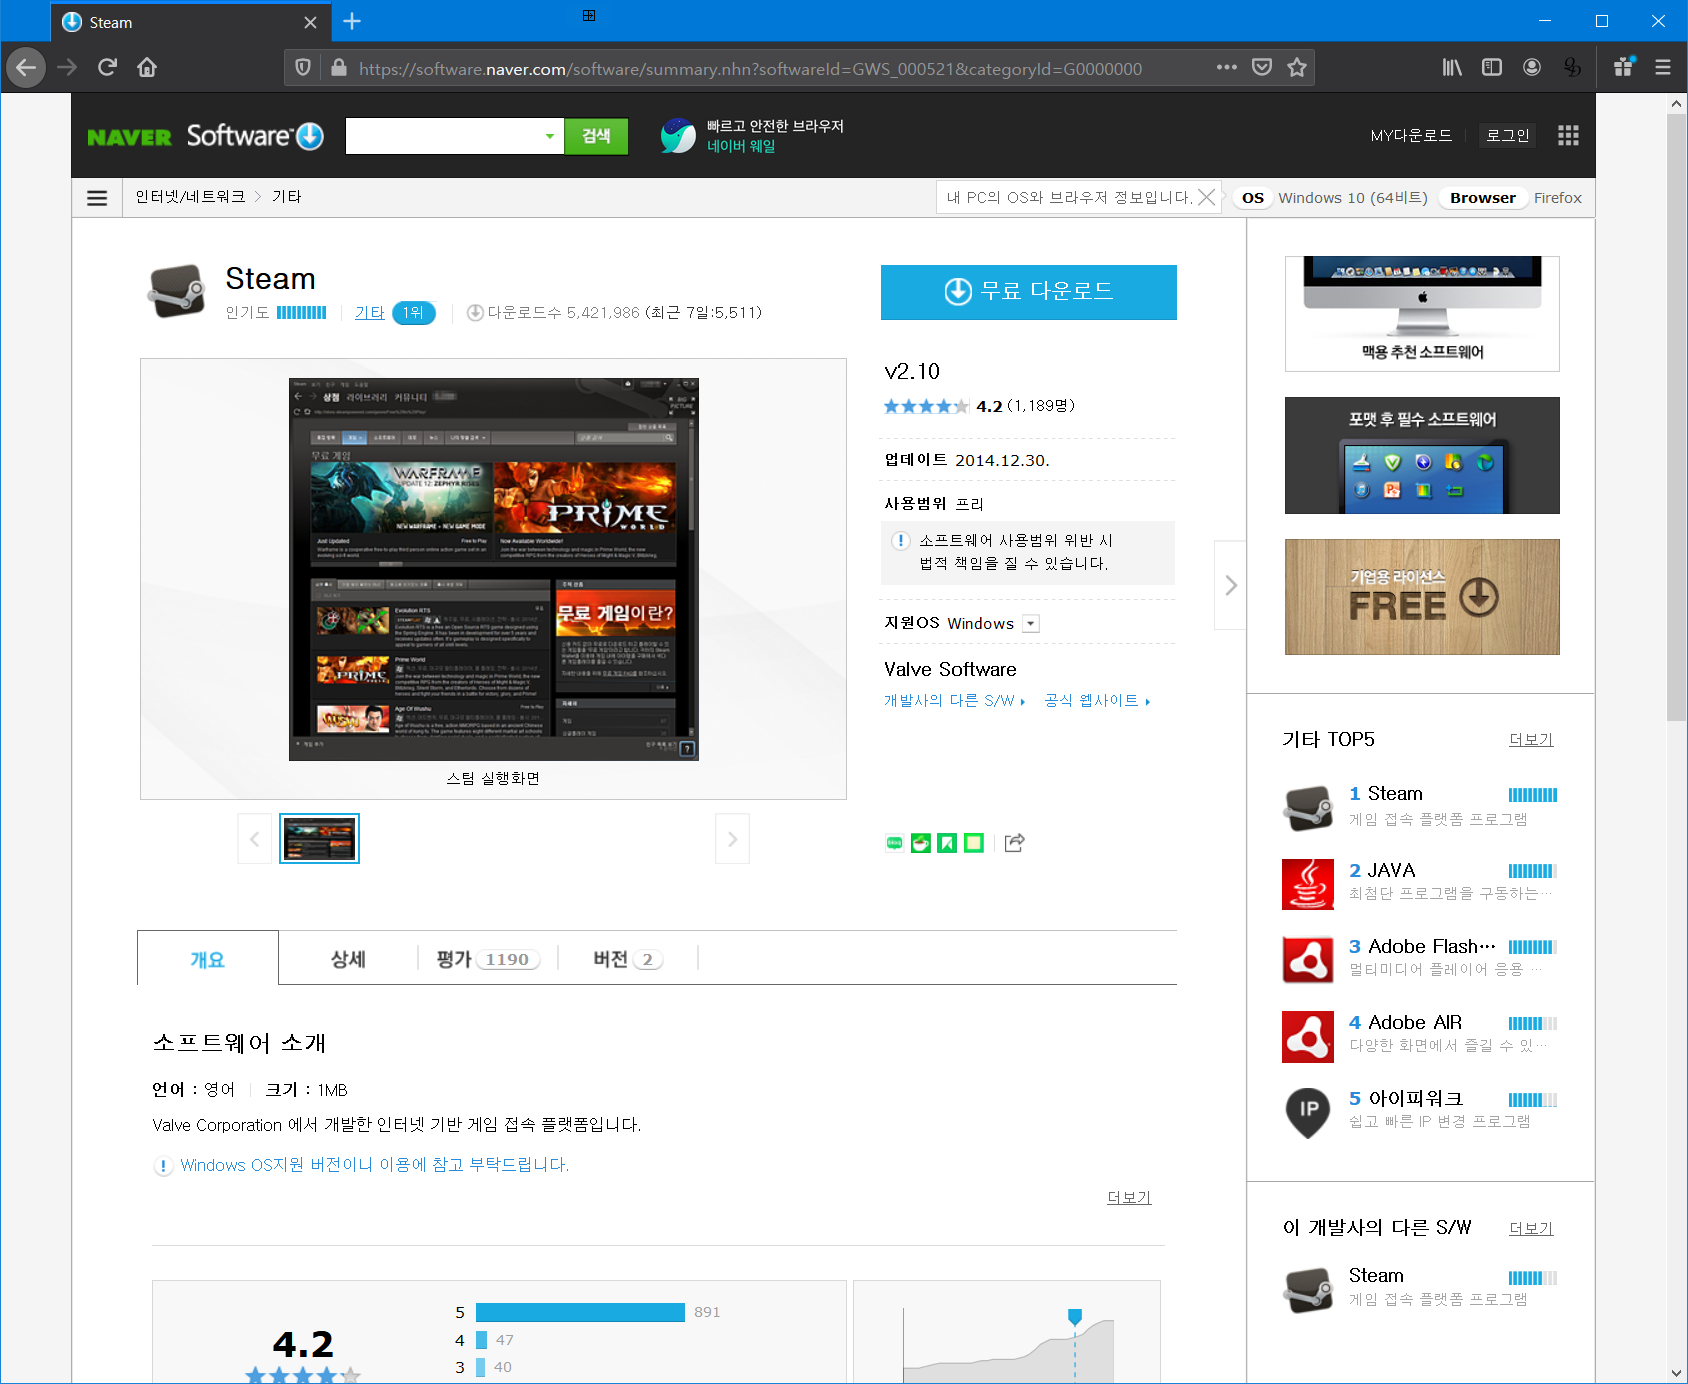Viewport: 1688px width, 1384px height.
Task: Click the 아이피워크 IP icon in TOP5
Action: pyautogui.click(x=1308, y=1112)
